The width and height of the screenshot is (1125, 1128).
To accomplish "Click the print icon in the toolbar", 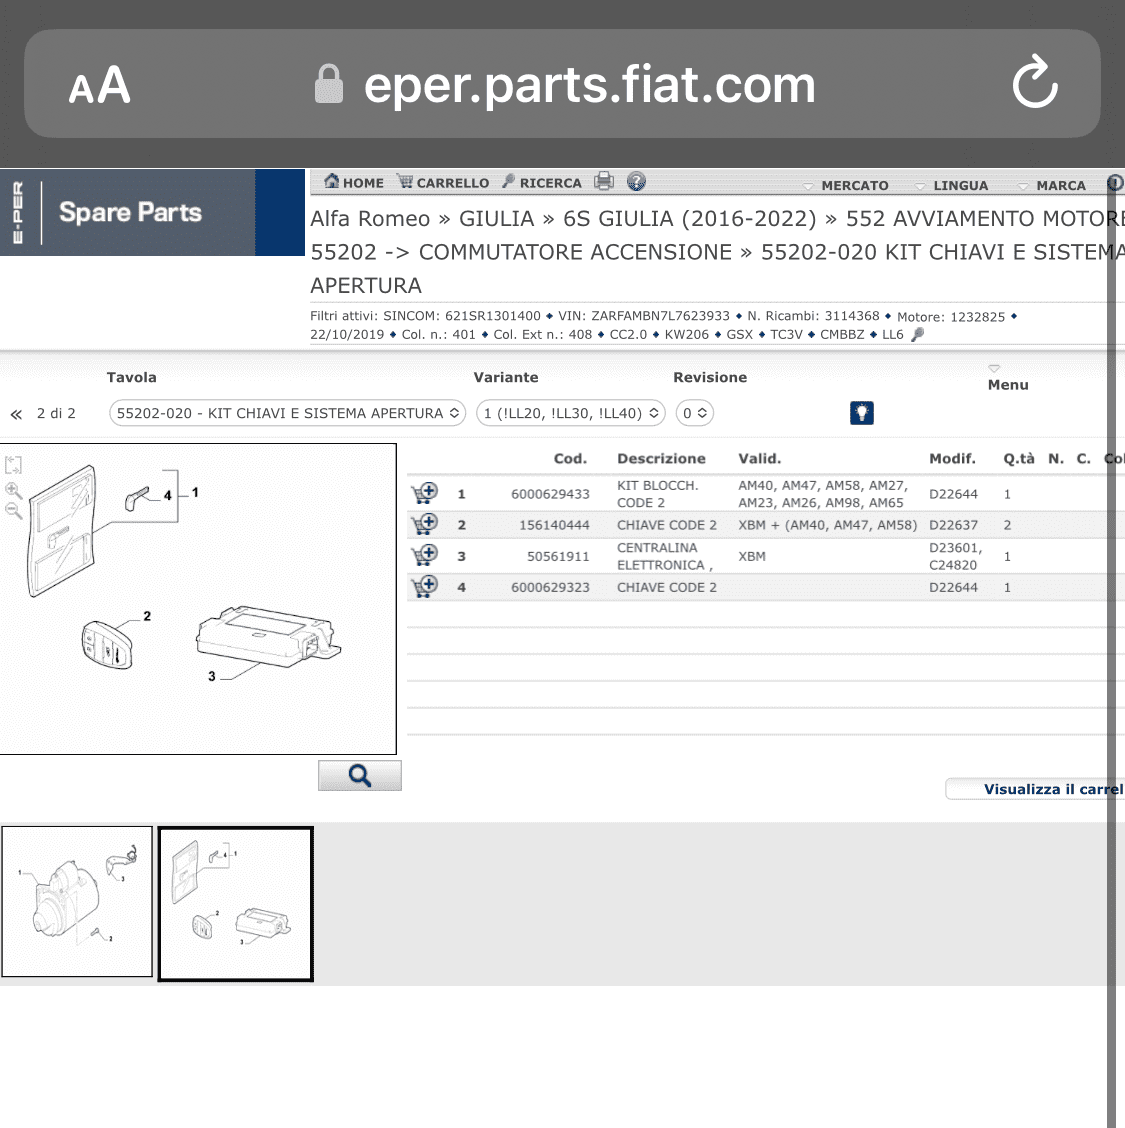I will (x=604, y=181).
